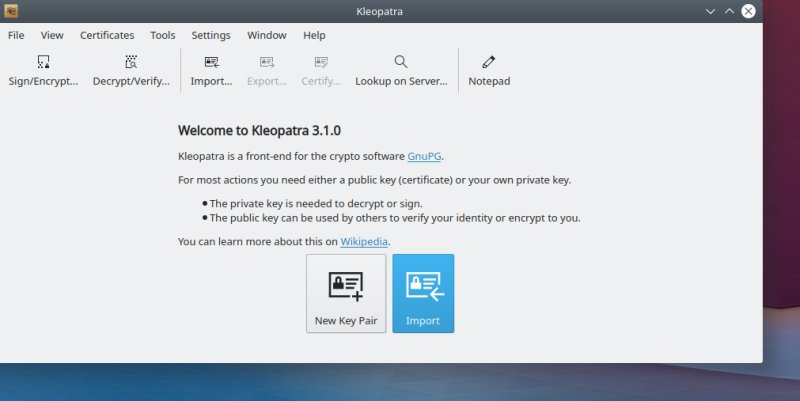Image resolution: width=800 pixels, height=401 pixels.
Task: Open the Window menu
Action: click(x=267, y=35)
